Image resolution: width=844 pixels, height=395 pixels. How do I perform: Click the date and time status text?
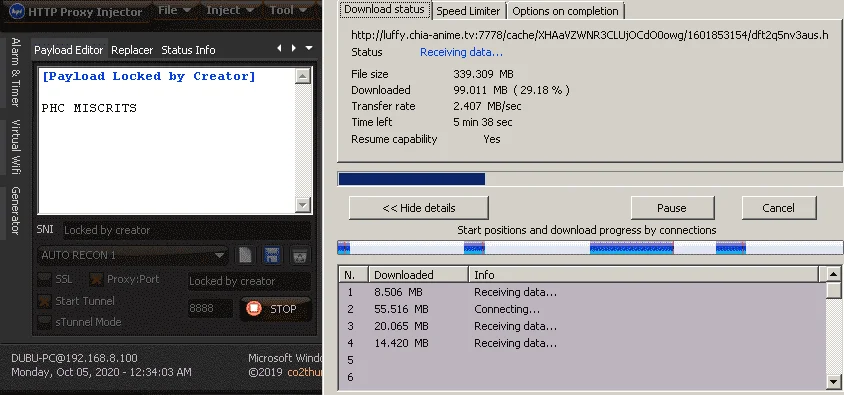(x=101, y=372)
